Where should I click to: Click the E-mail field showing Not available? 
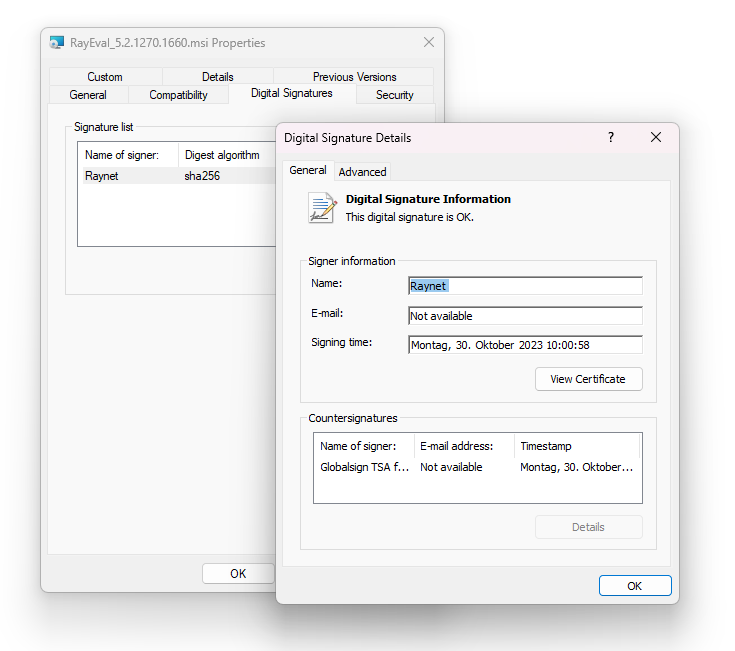click(x=525, y=316)
